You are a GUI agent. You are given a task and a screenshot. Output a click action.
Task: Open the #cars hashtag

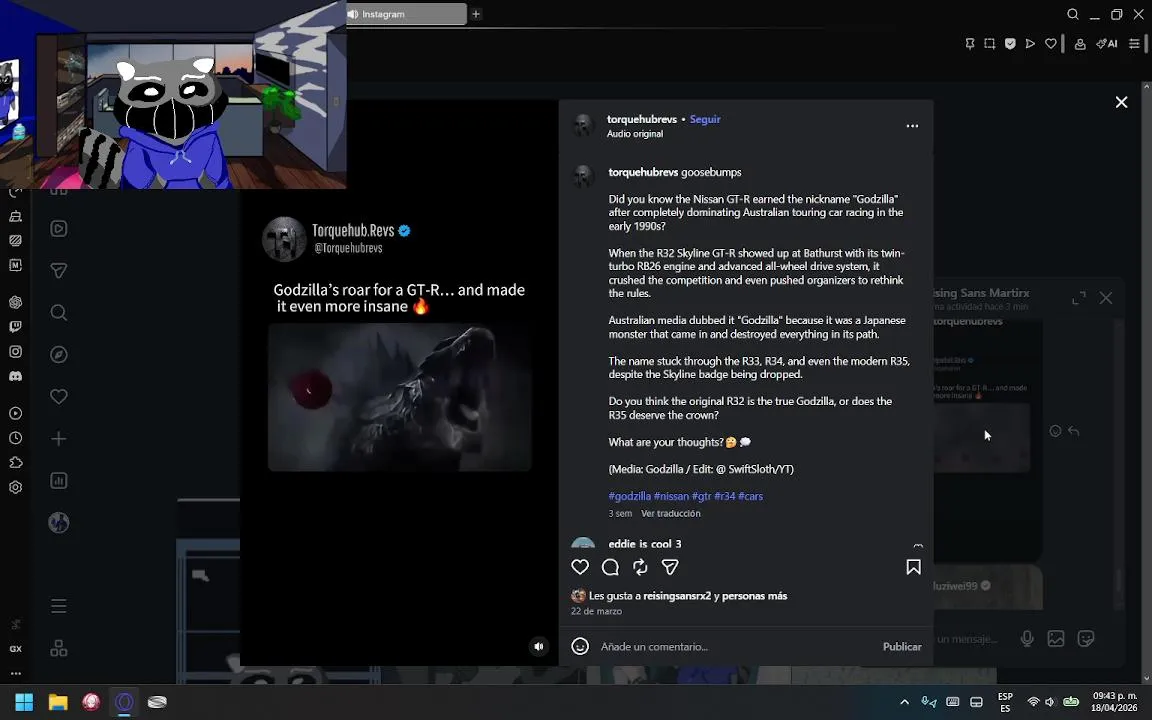[x=750, y=496]
